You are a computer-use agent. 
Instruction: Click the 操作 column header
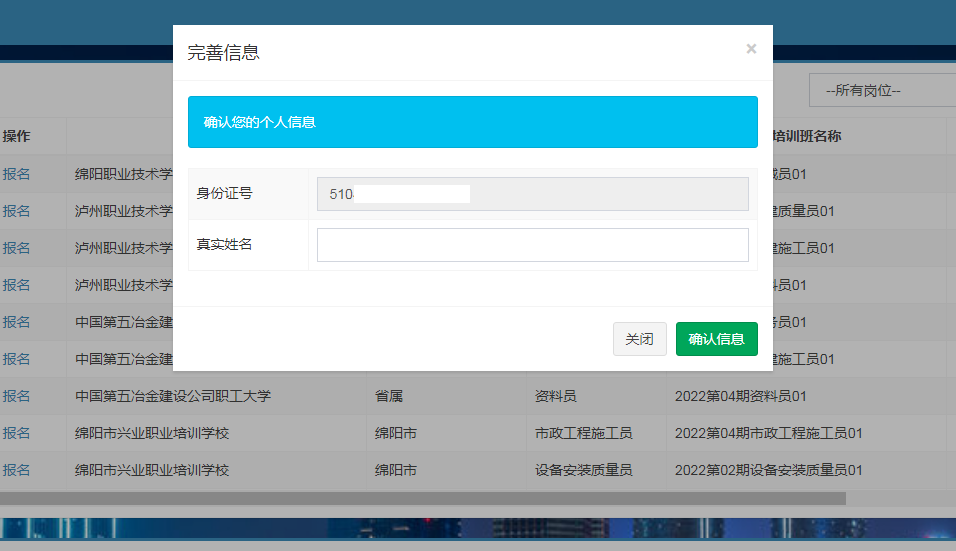(16, 136)
